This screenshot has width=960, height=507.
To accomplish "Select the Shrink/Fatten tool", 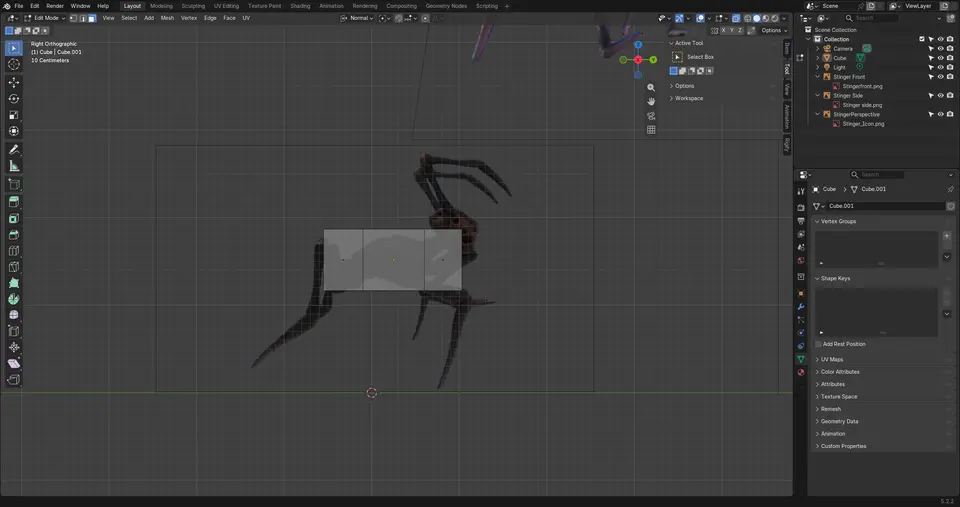I will (x=13, y=347).
